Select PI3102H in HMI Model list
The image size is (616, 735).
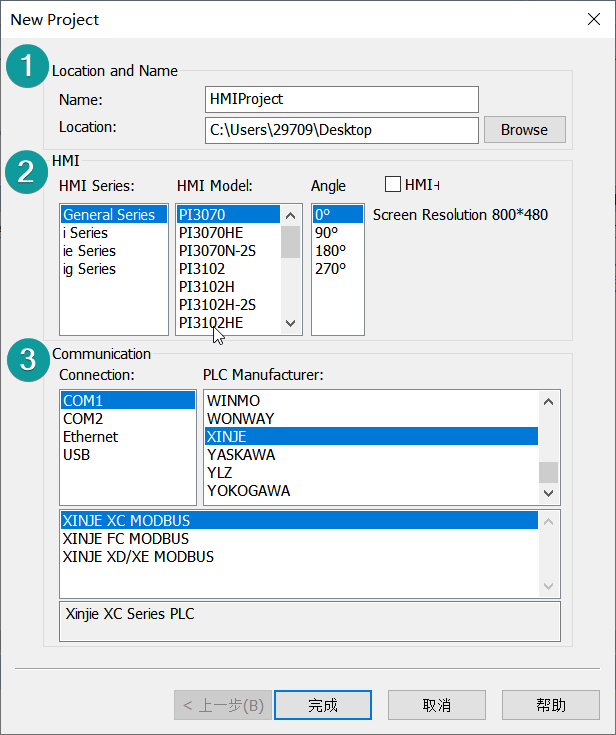point(207,287)
